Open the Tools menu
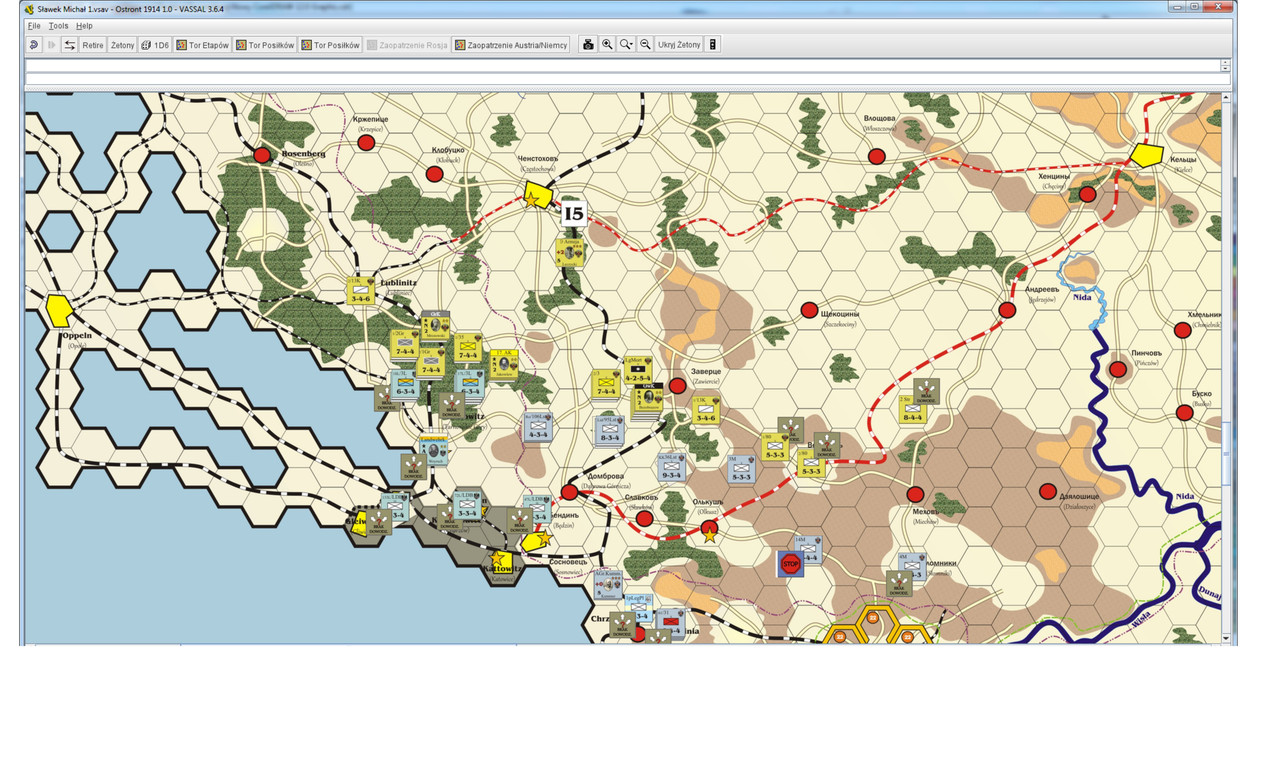Screen dimensions: 1280x758 (x=59, y=25)
